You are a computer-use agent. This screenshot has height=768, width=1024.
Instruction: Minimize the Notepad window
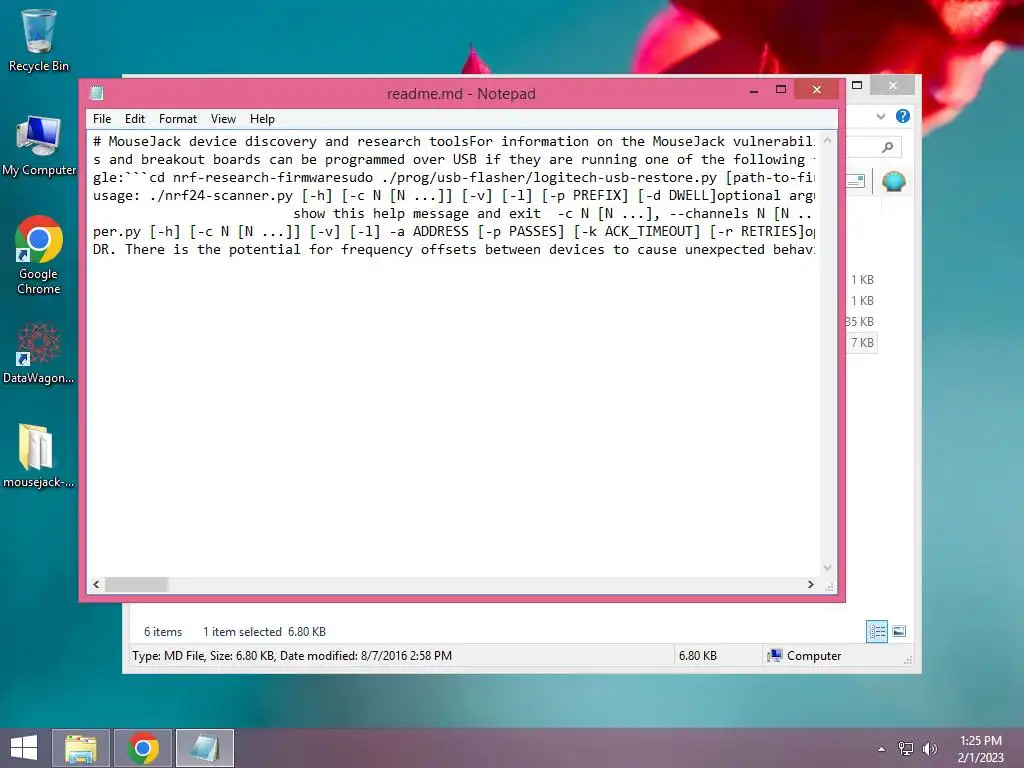[754, 90]
